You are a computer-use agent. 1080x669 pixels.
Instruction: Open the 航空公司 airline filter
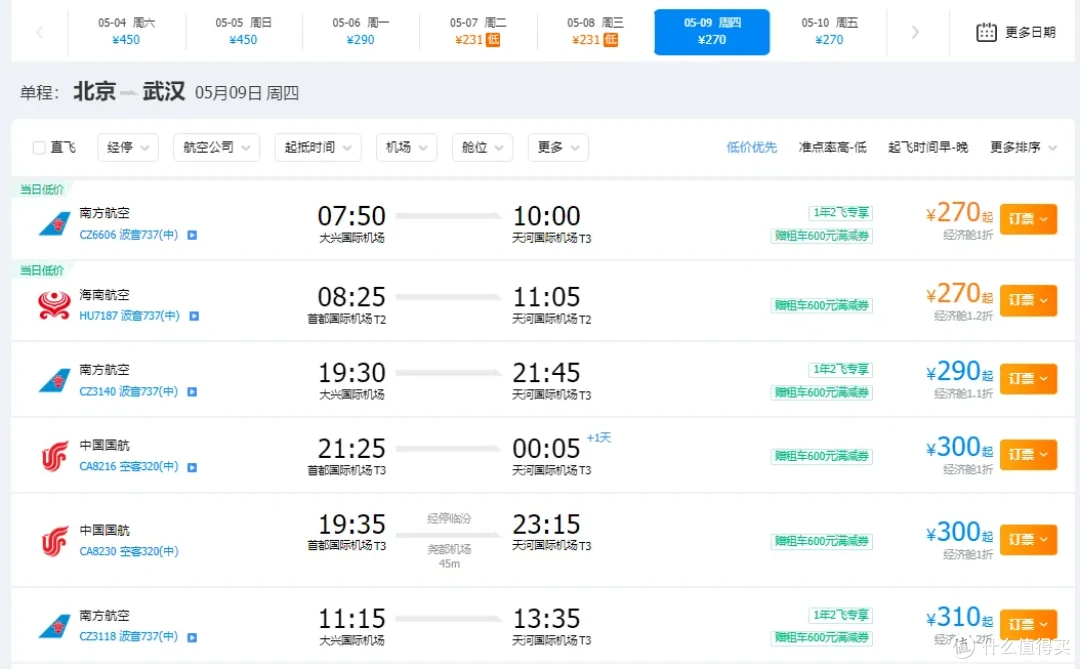pos(216,147)
